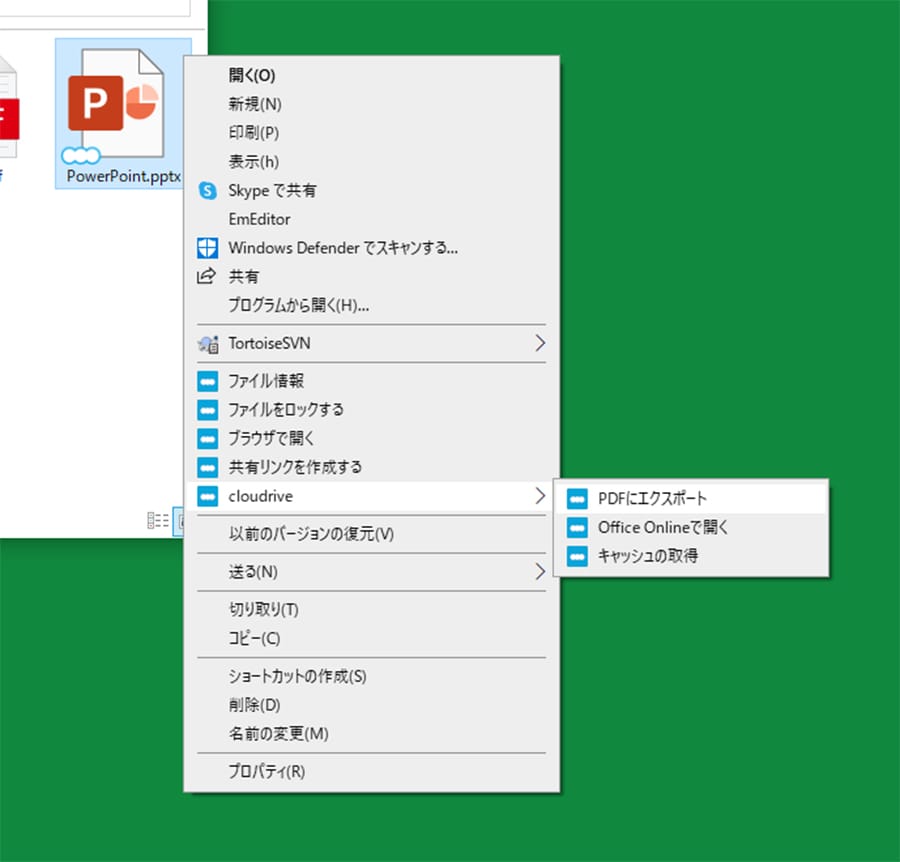
Task: Choose ショートカットの作成(S)
Action: (371, 676)
